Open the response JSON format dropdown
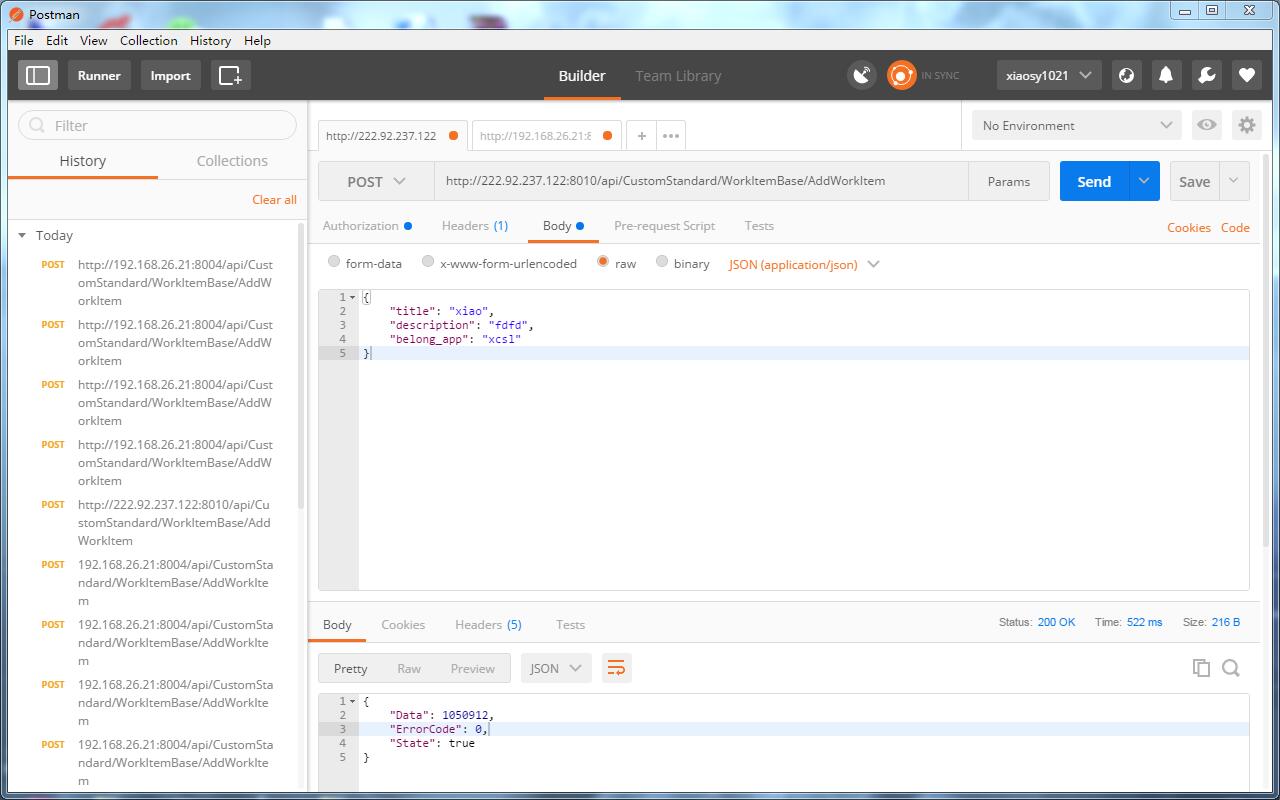 coord(556,668)
